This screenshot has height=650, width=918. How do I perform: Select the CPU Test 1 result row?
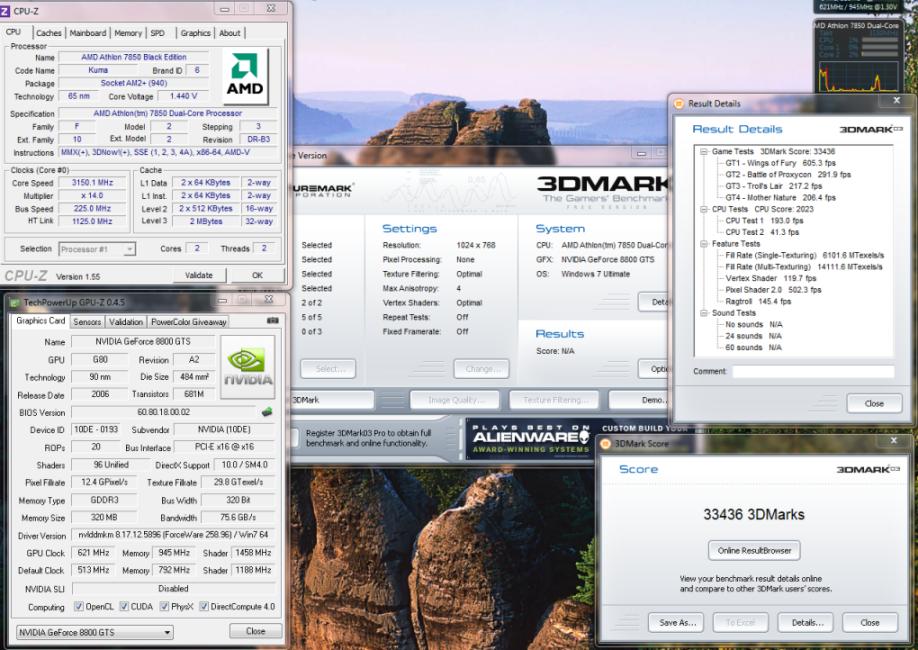tap(764, 221)
